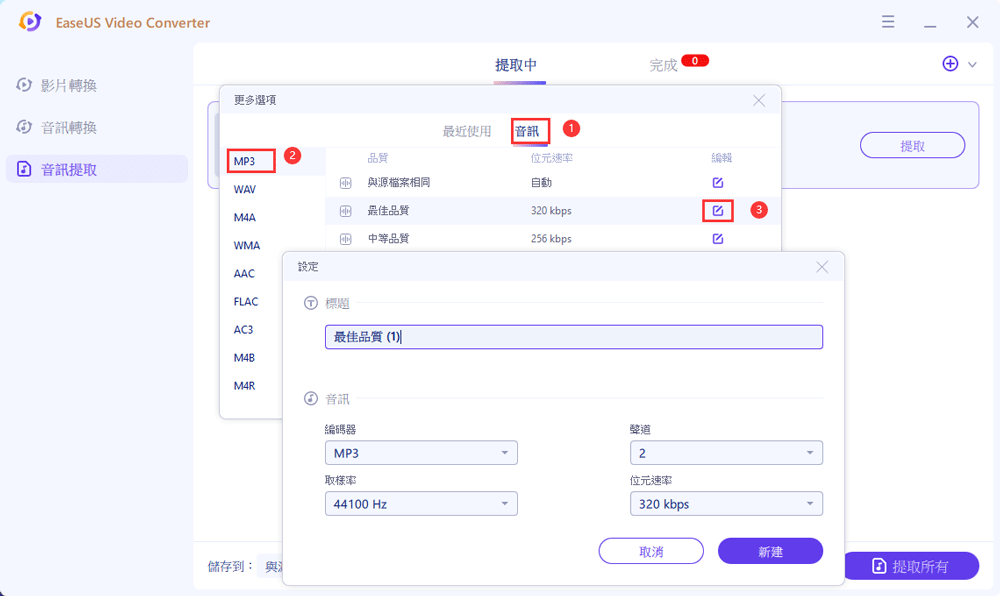The height and width of the screenshot is (596, 1000).
Task: Click the 取消 button
Action: (x=651, y=551)
